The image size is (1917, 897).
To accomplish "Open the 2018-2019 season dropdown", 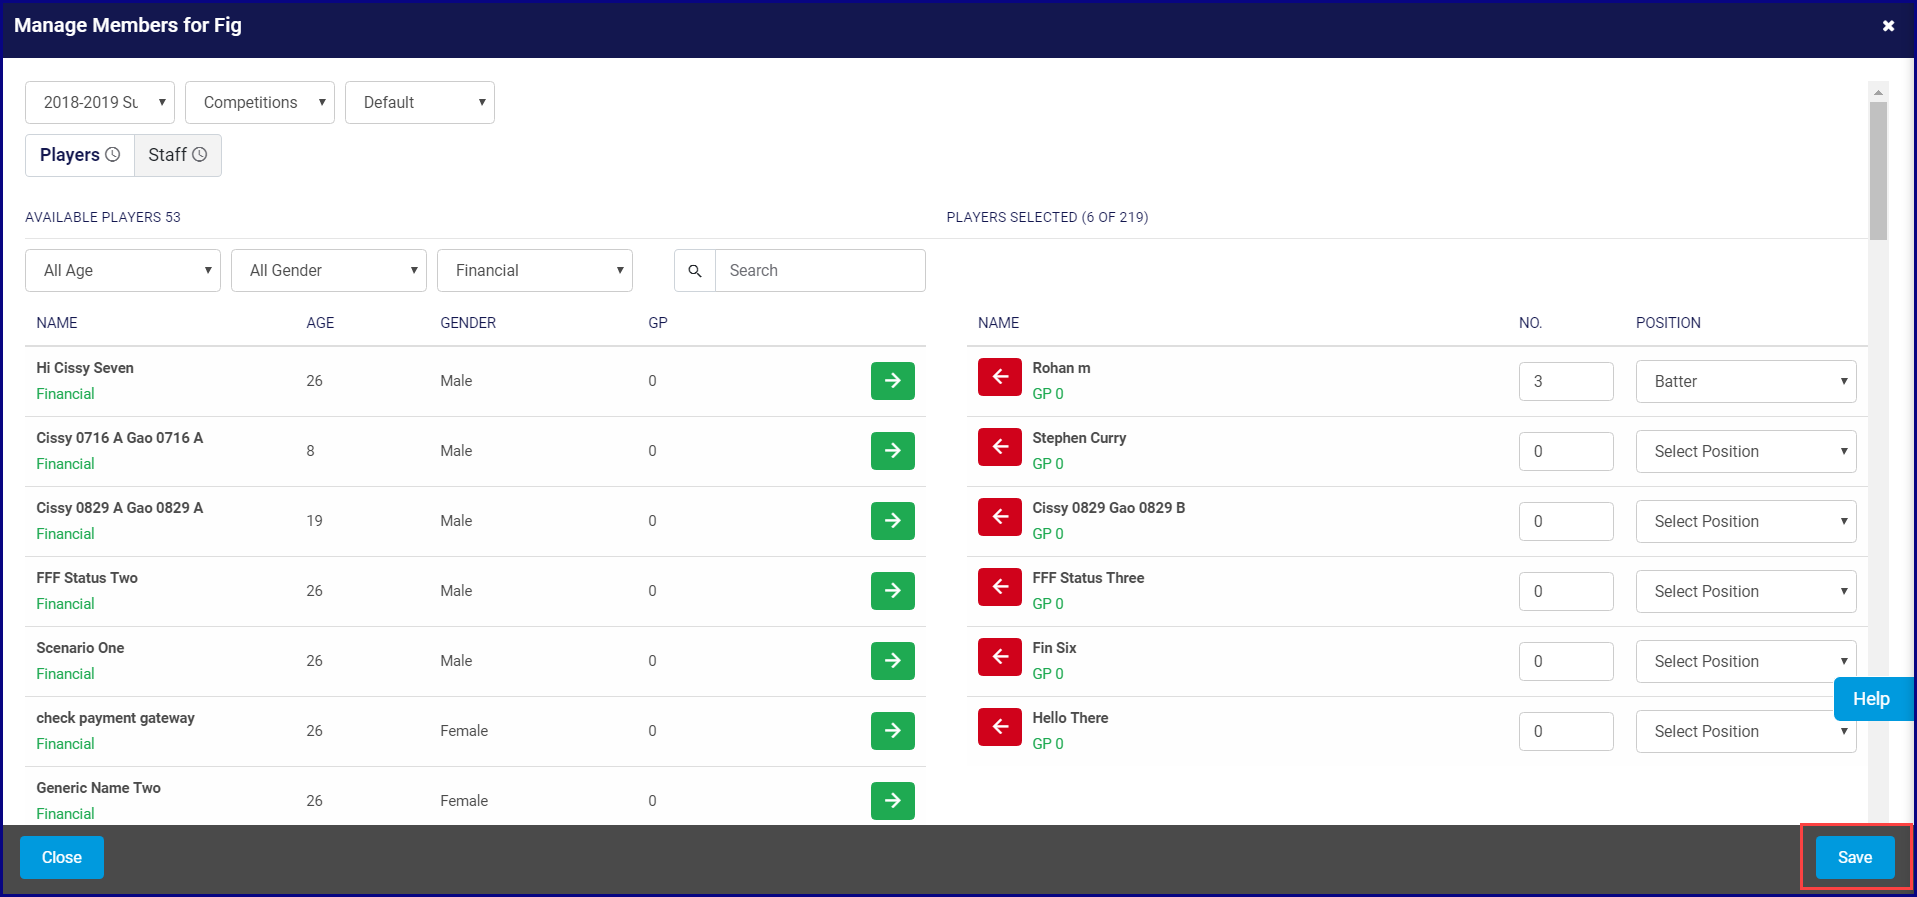I will point(100,103).
